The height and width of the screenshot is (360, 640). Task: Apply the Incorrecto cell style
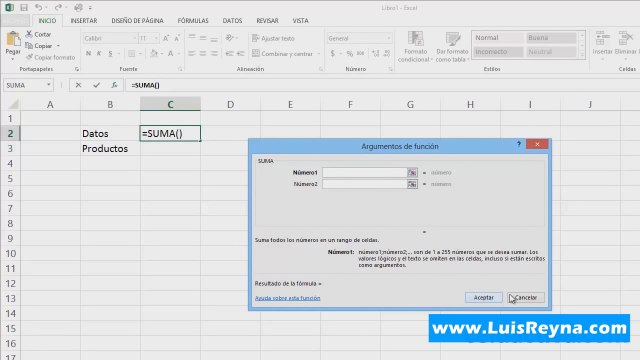[498, 52]
